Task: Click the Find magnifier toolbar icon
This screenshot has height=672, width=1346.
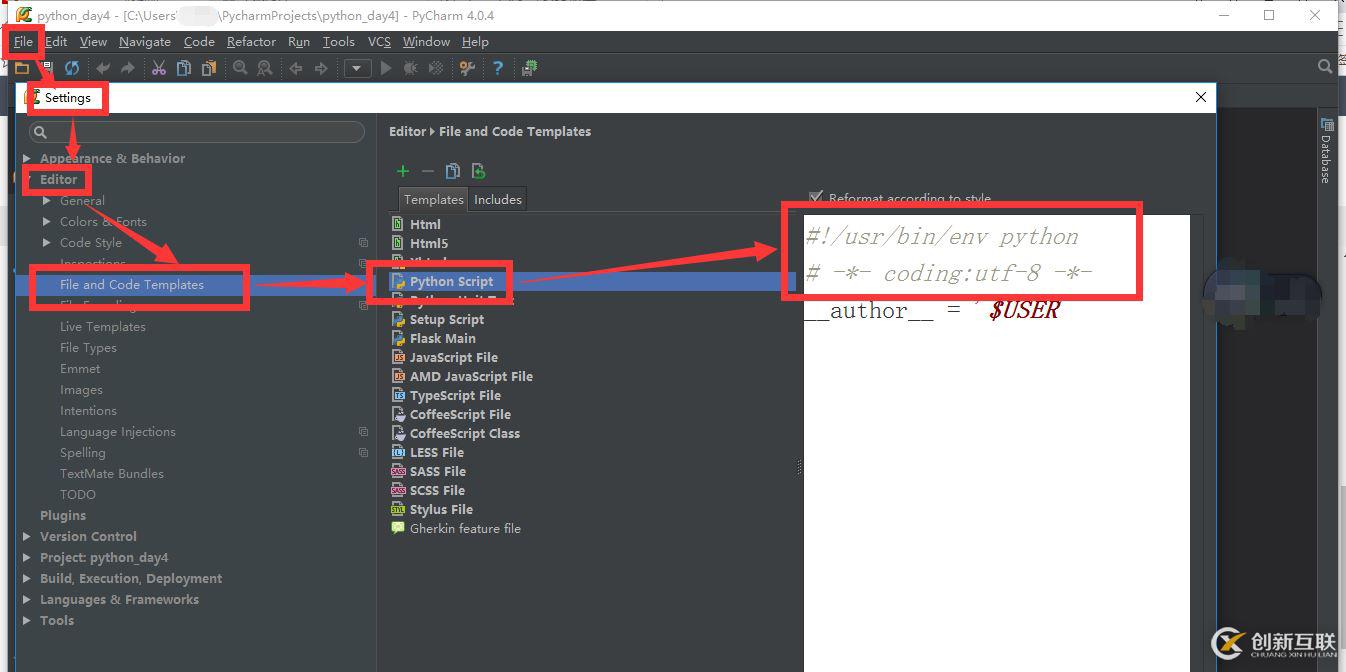Action: (240, 68)
